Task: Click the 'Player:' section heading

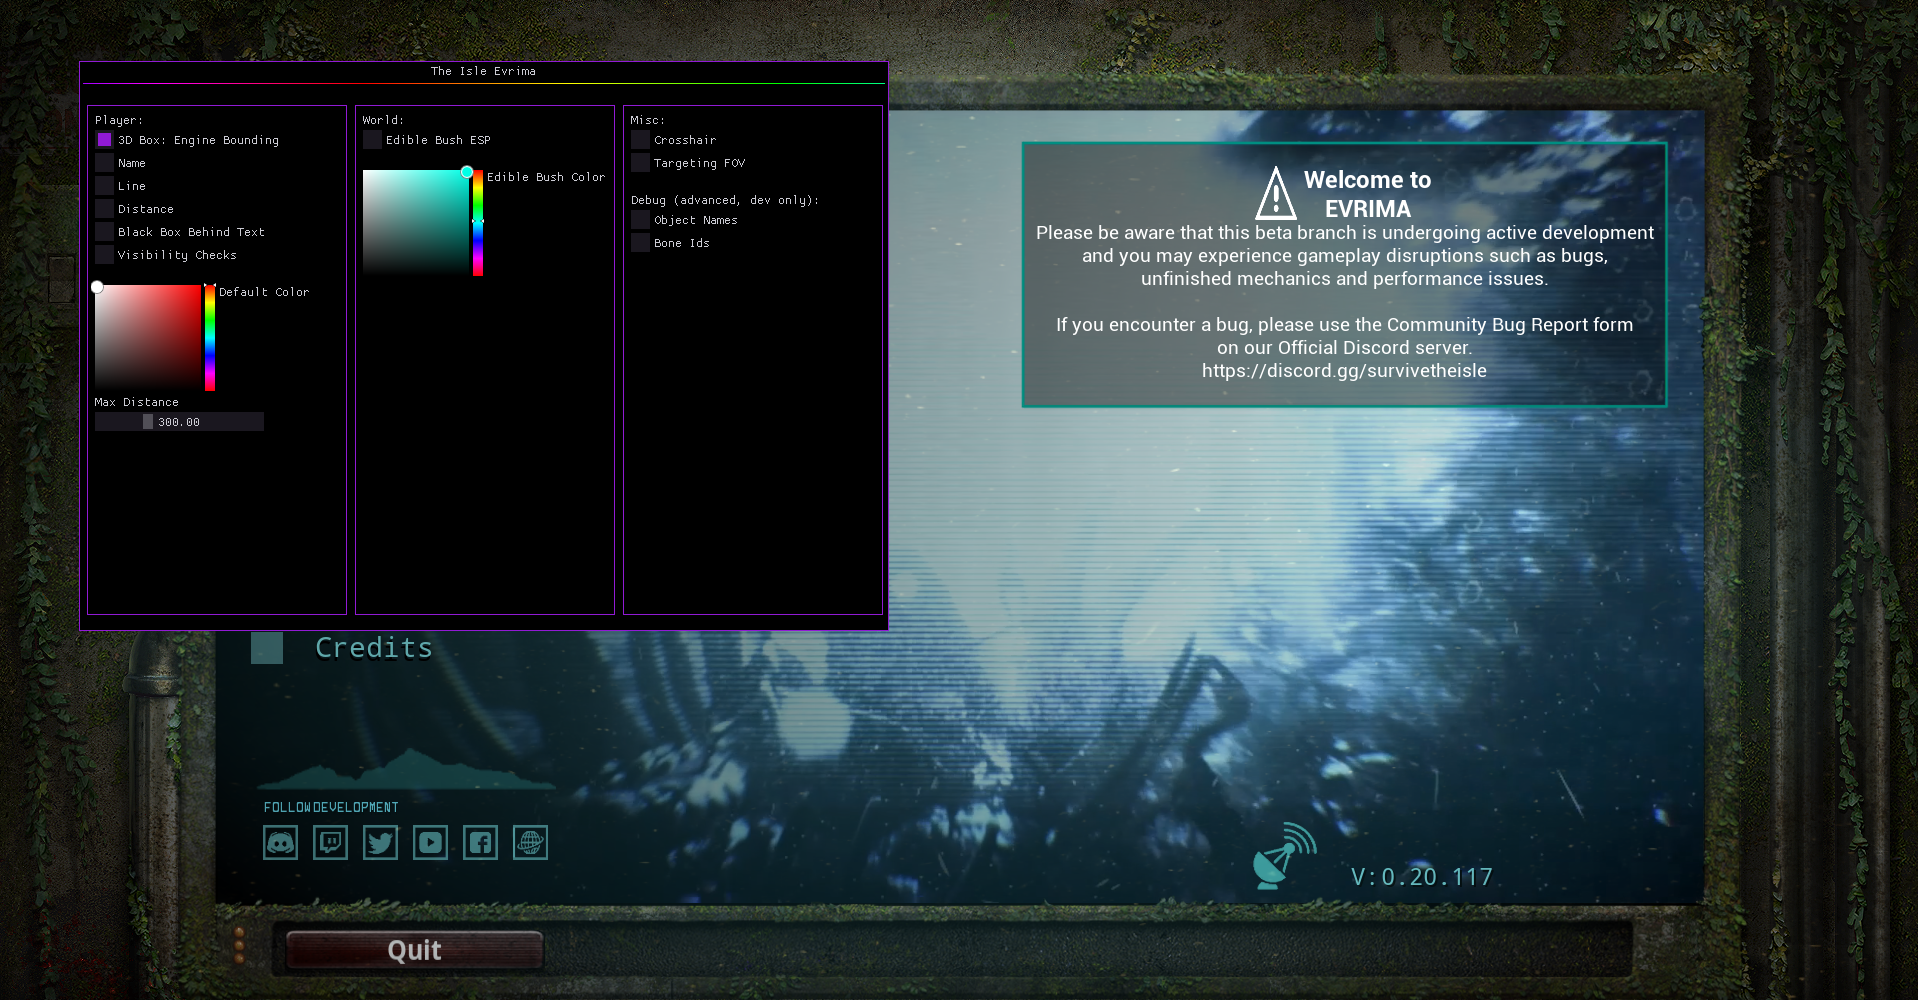Action: (119, 120)
